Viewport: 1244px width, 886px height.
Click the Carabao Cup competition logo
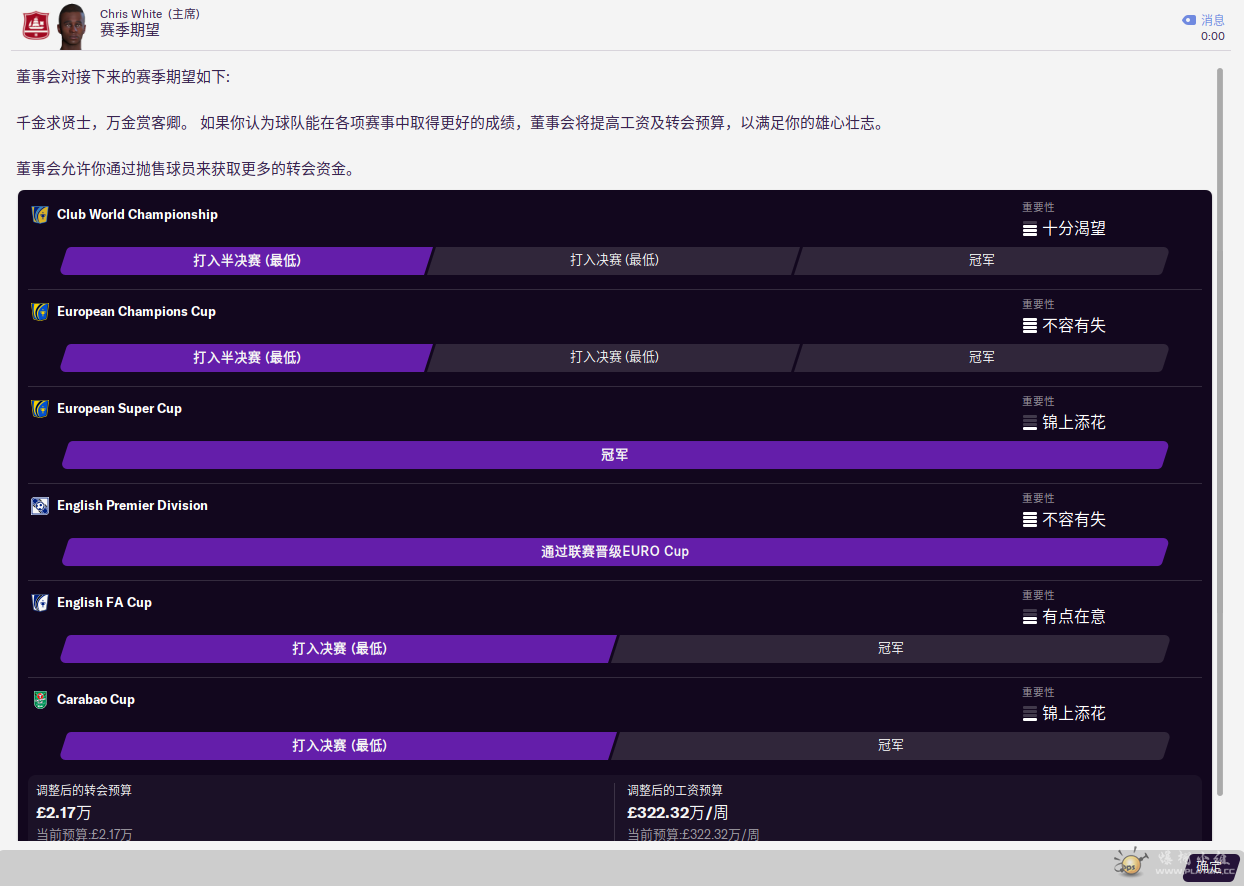(x=40, y=699)
